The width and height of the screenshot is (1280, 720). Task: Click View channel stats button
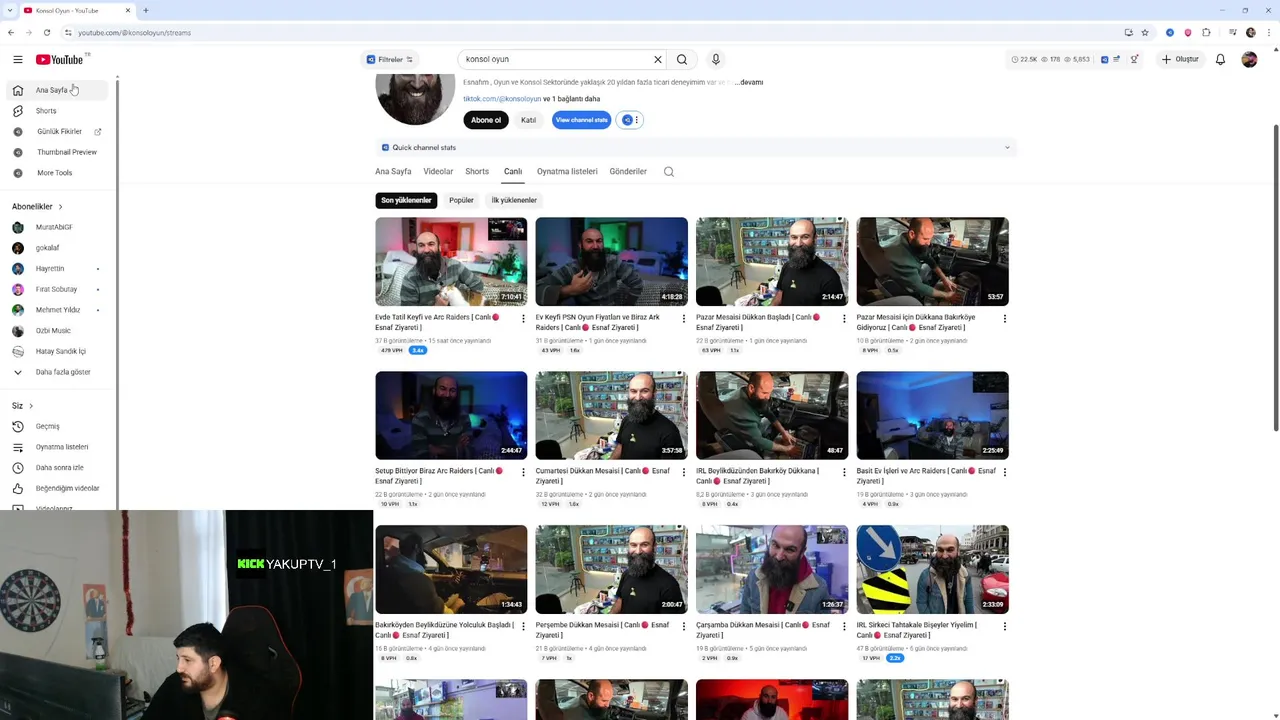point(581,120)
